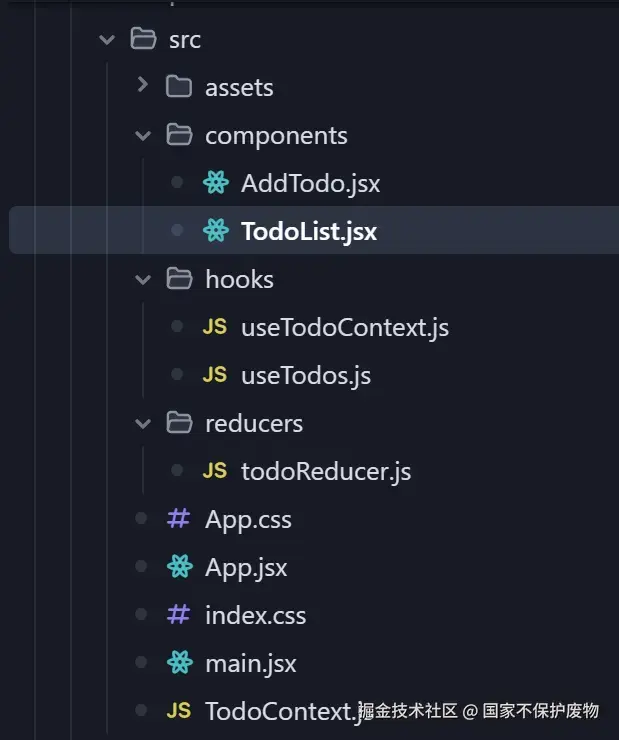Image resolution: width=619 pixels, height=740 pixels.
Task: Click the assets folder icon
Action: click(179, 87)
